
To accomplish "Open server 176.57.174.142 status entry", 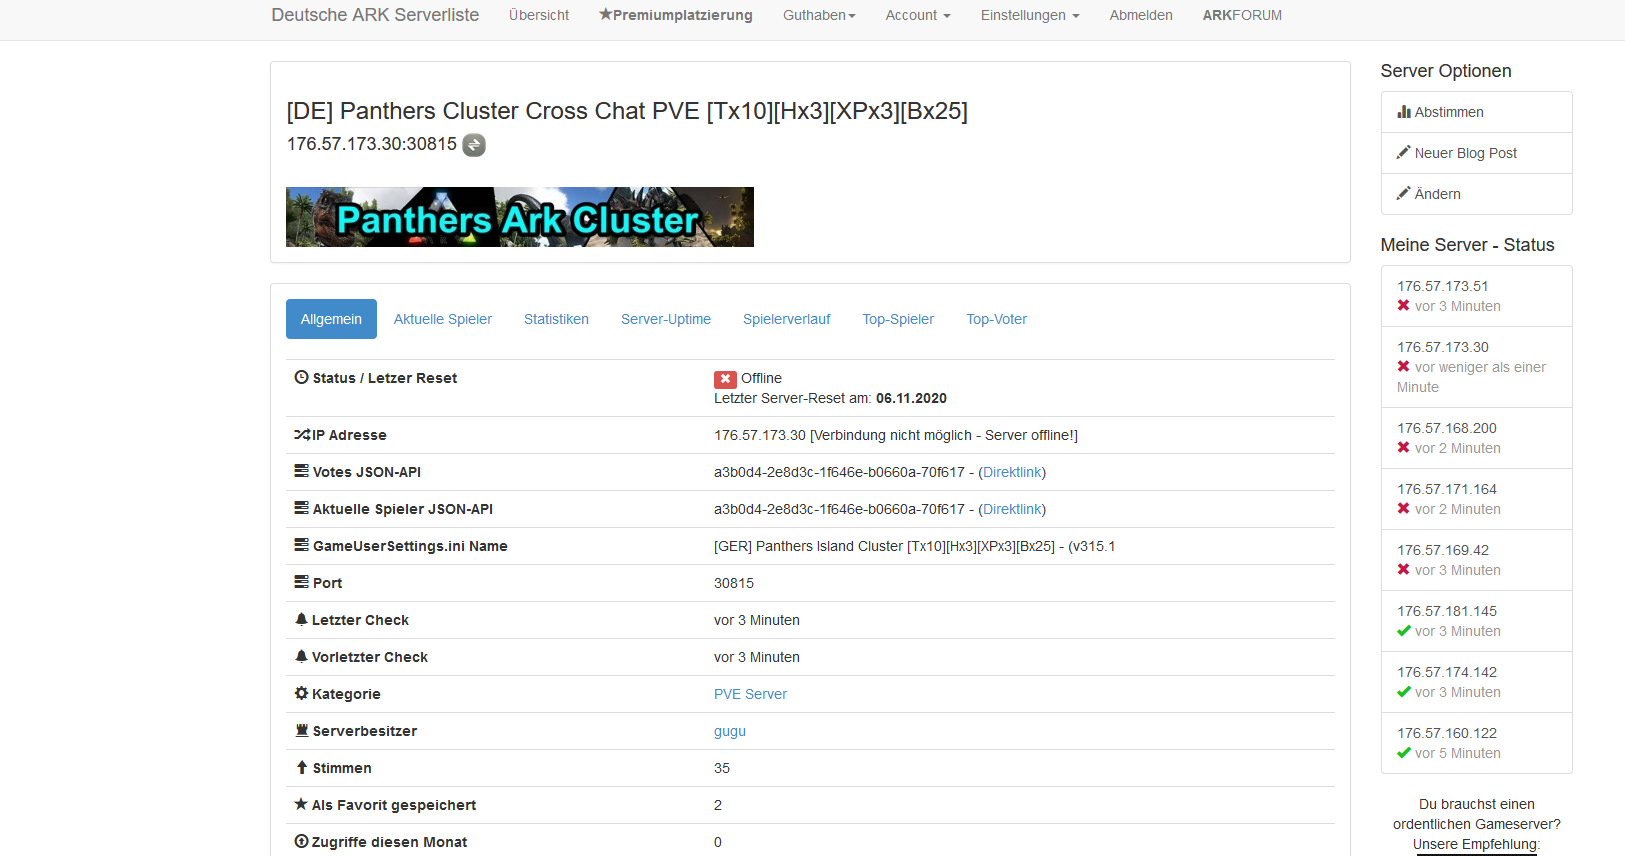I will coord(1477,682).
